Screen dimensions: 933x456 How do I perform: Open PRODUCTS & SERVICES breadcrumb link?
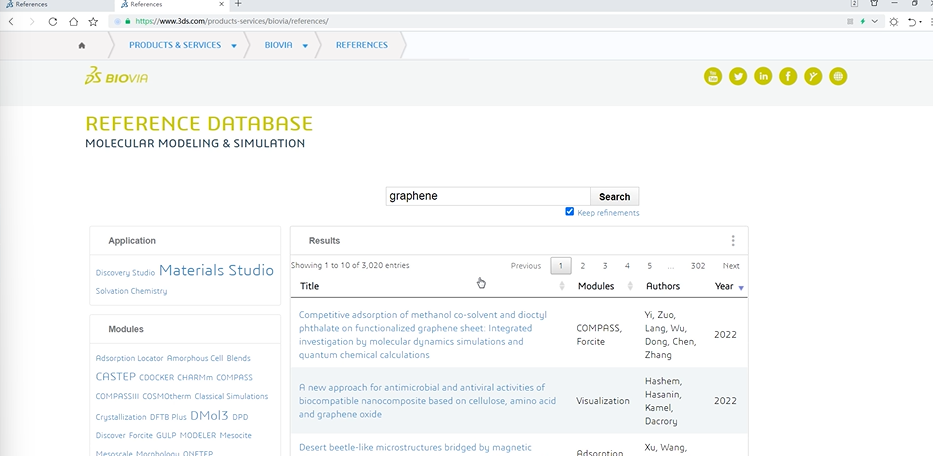[175, 45]
